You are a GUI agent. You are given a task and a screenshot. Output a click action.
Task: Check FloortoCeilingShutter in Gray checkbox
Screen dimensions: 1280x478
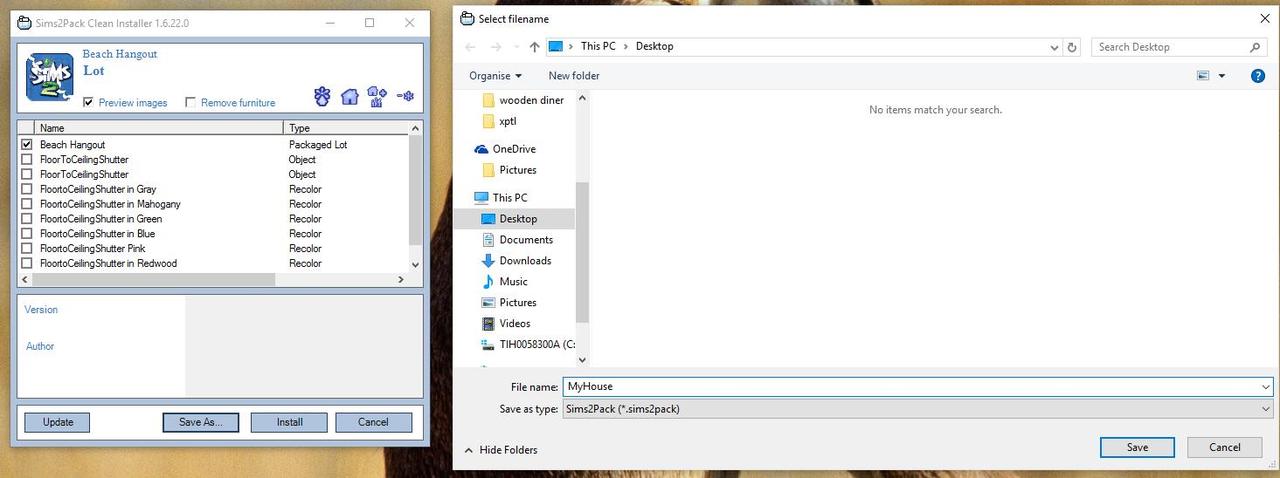pyautogui.click(x=27, y=189)
